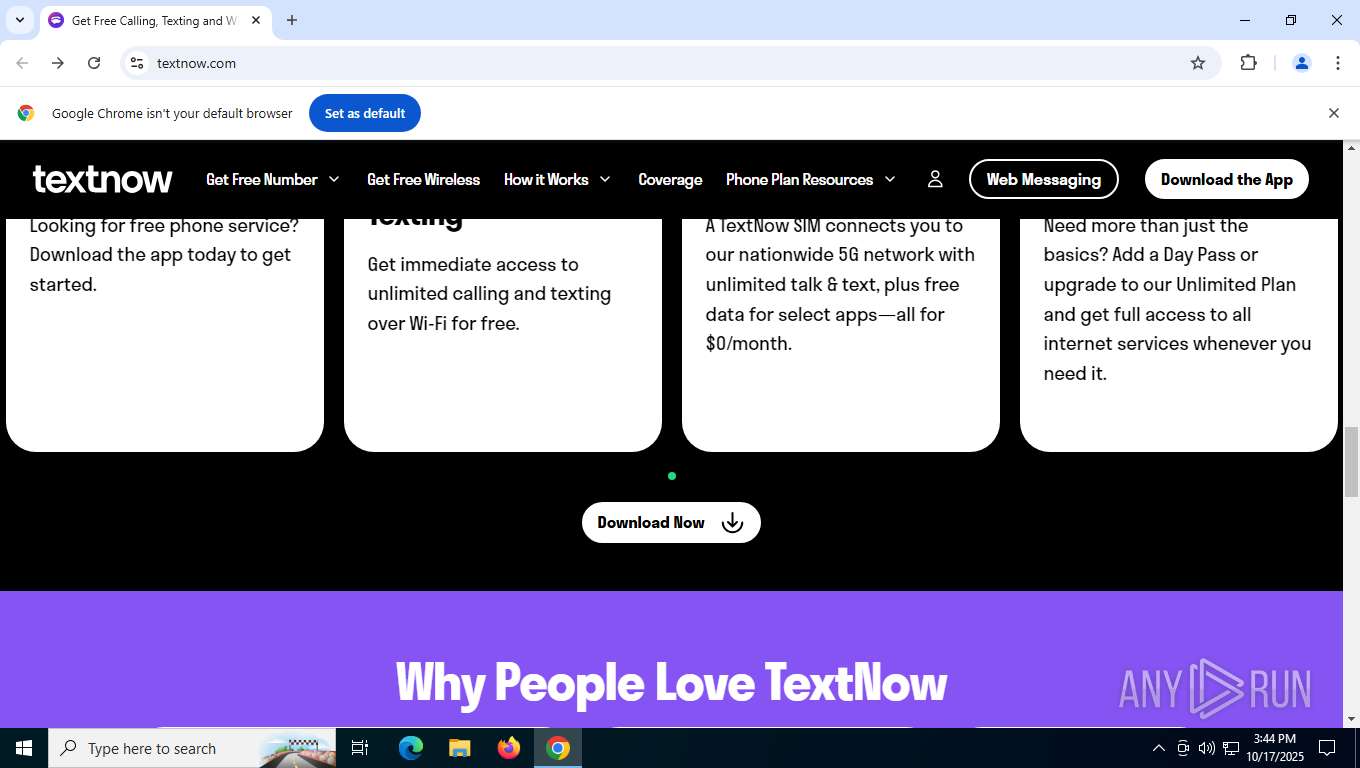
Task: Open network status in system tray
Action: click(x=1231, y=748)
